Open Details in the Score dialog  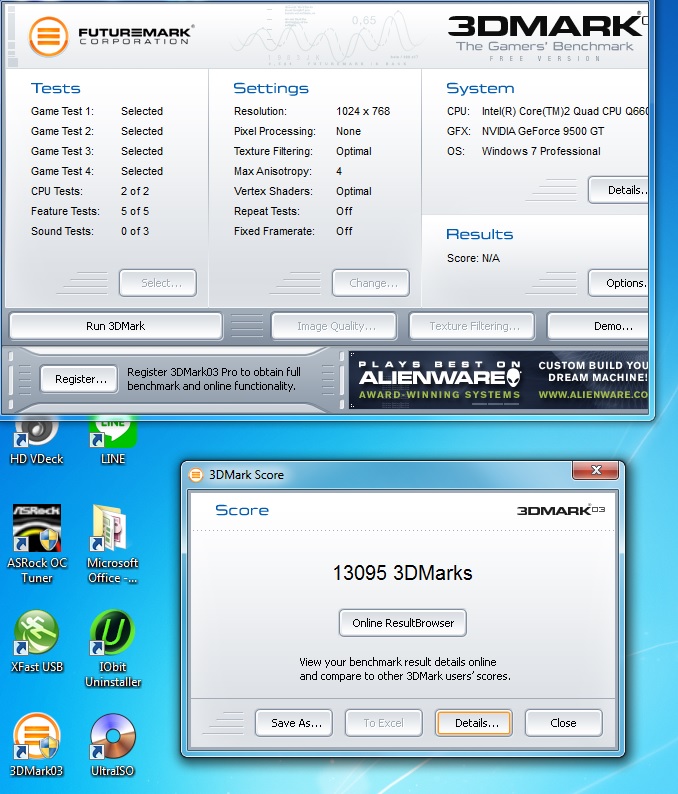(x=474, y=723)
